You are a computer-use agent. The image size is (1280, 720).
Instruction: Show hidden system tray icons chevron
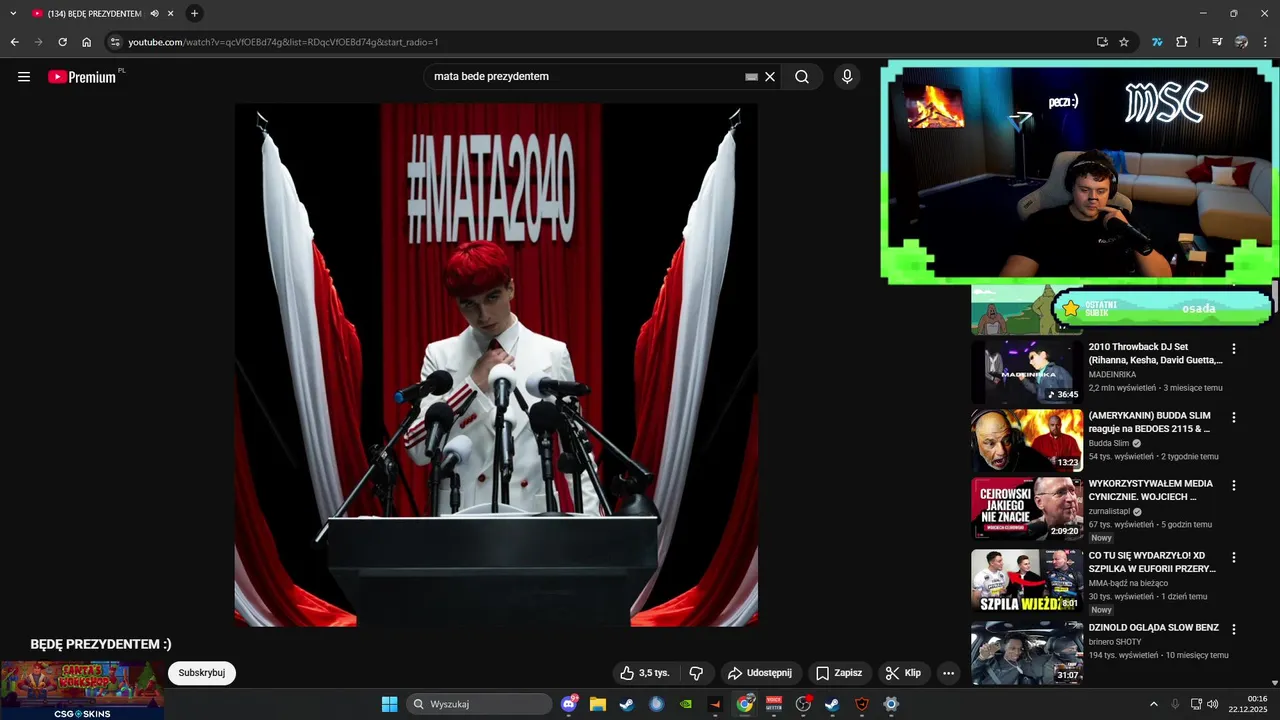1154,704
